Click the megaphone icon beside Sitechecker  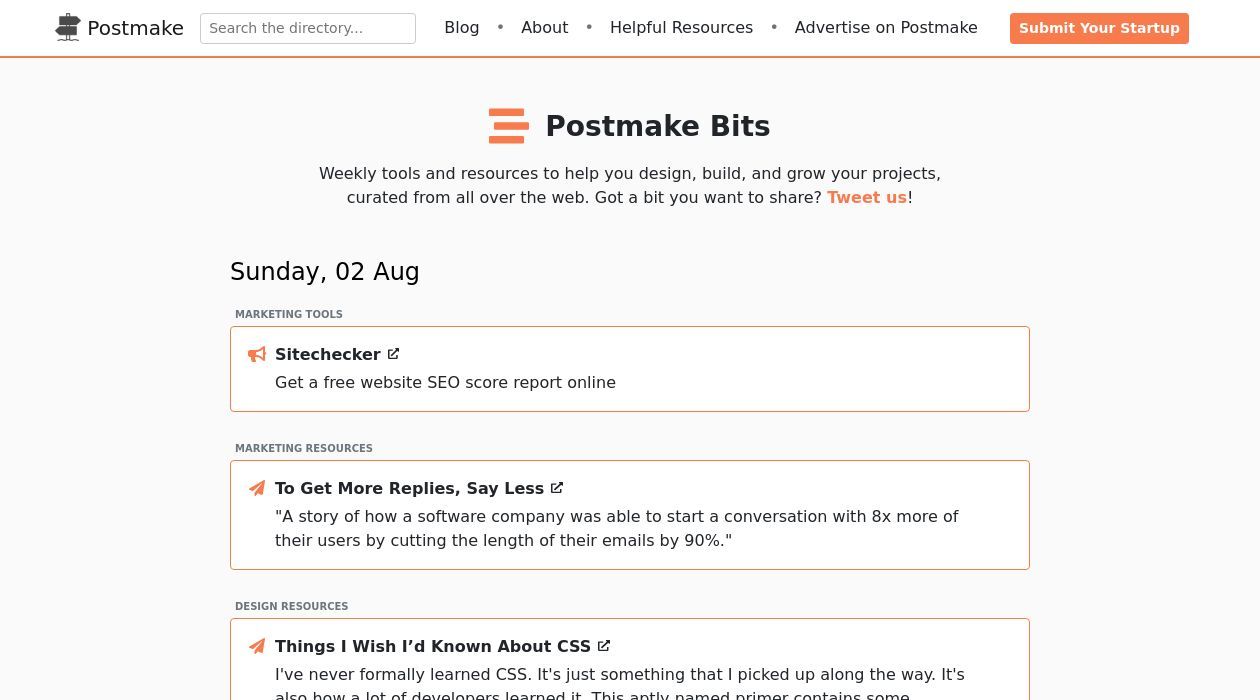coord(257,354)
